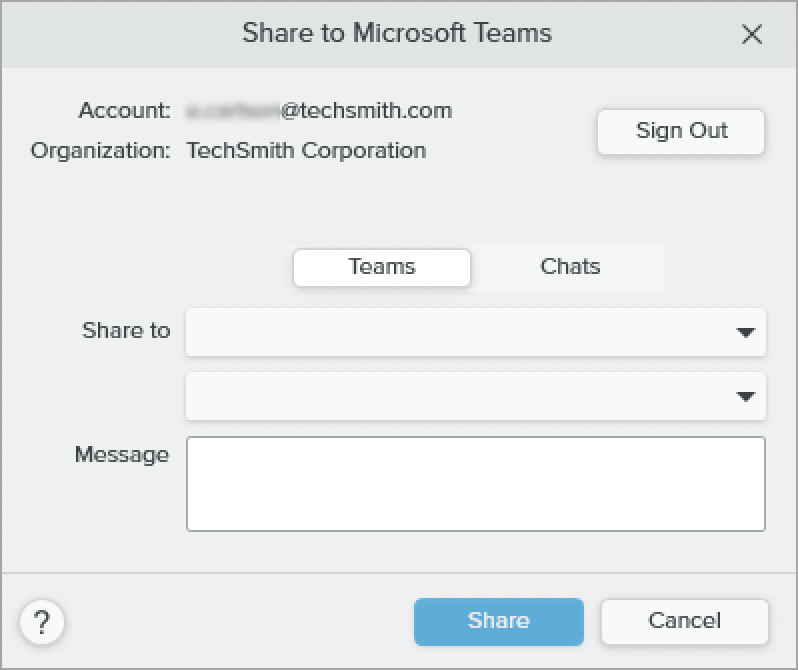This screenshot has height=670, width=798.
Task: Close the Share to Microsoft Teams dialog
Action: point(752,34)
